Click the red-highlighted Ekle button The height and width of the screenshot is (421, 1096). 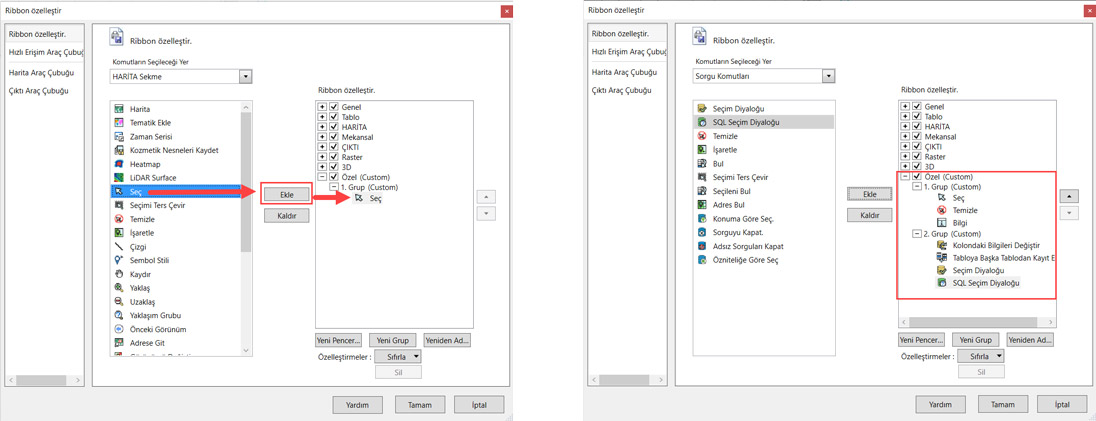click(x=286, y=195)
